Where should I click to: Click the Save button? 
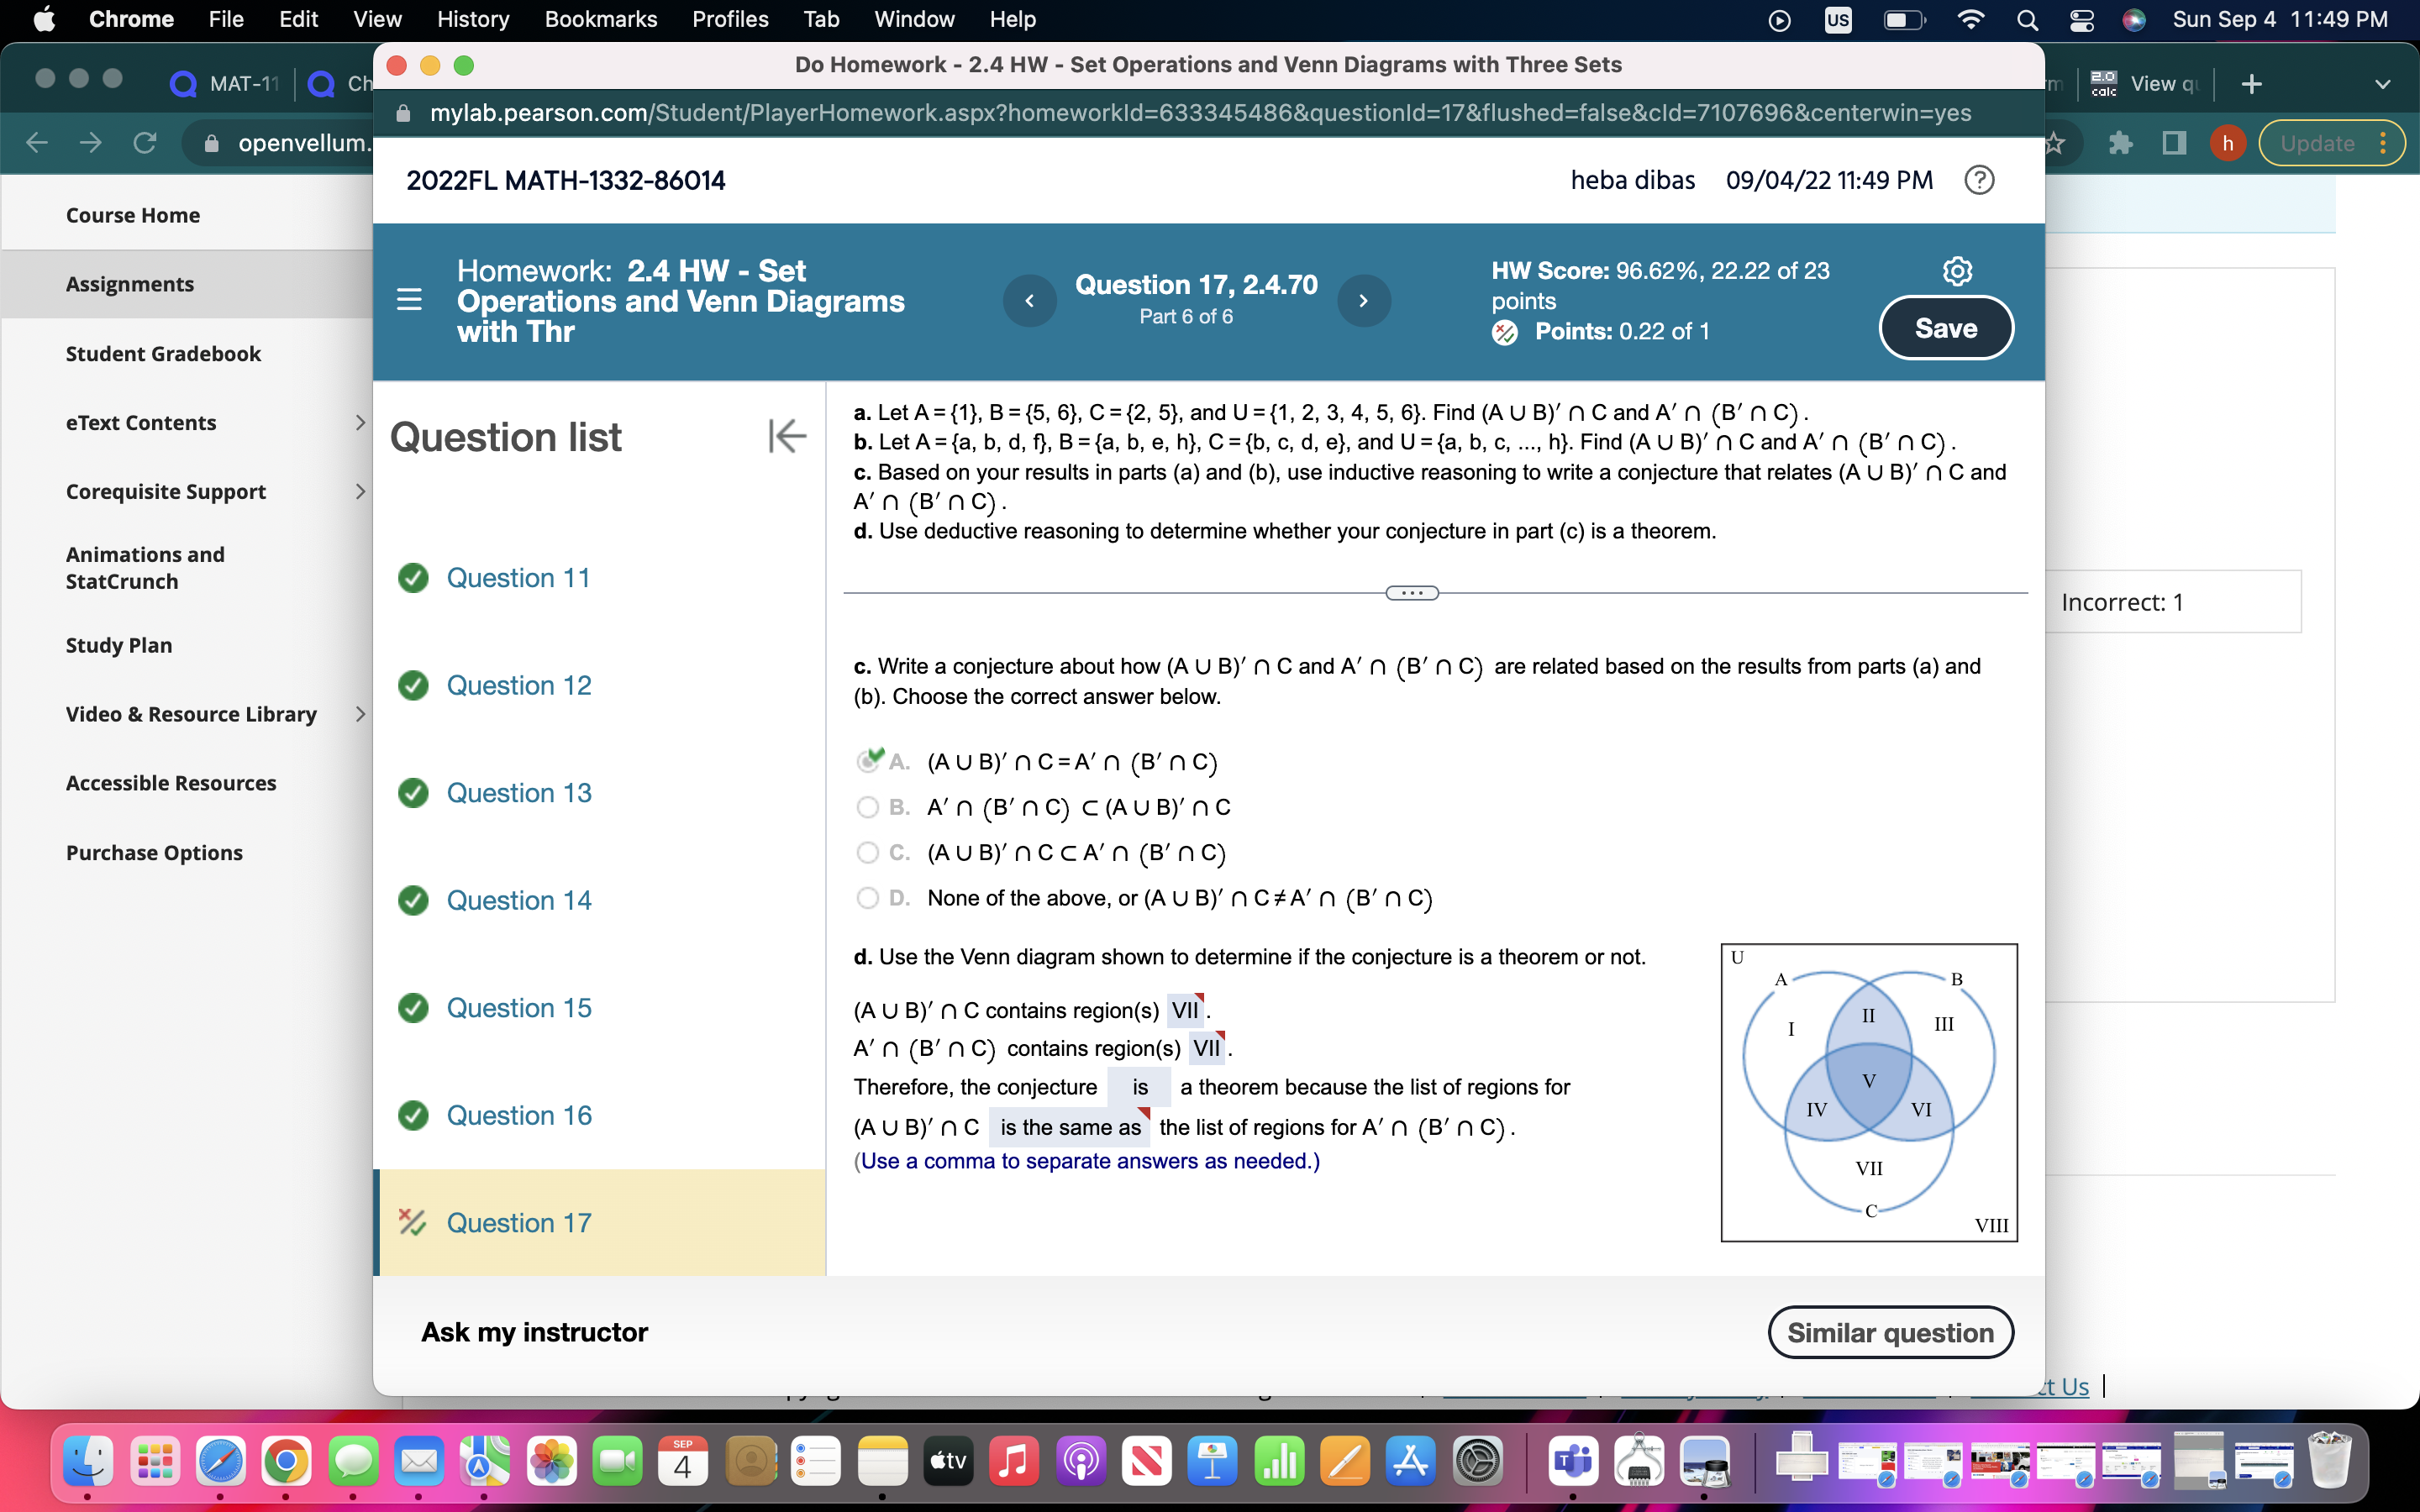pyautogui.click(x=1945, y=327)
